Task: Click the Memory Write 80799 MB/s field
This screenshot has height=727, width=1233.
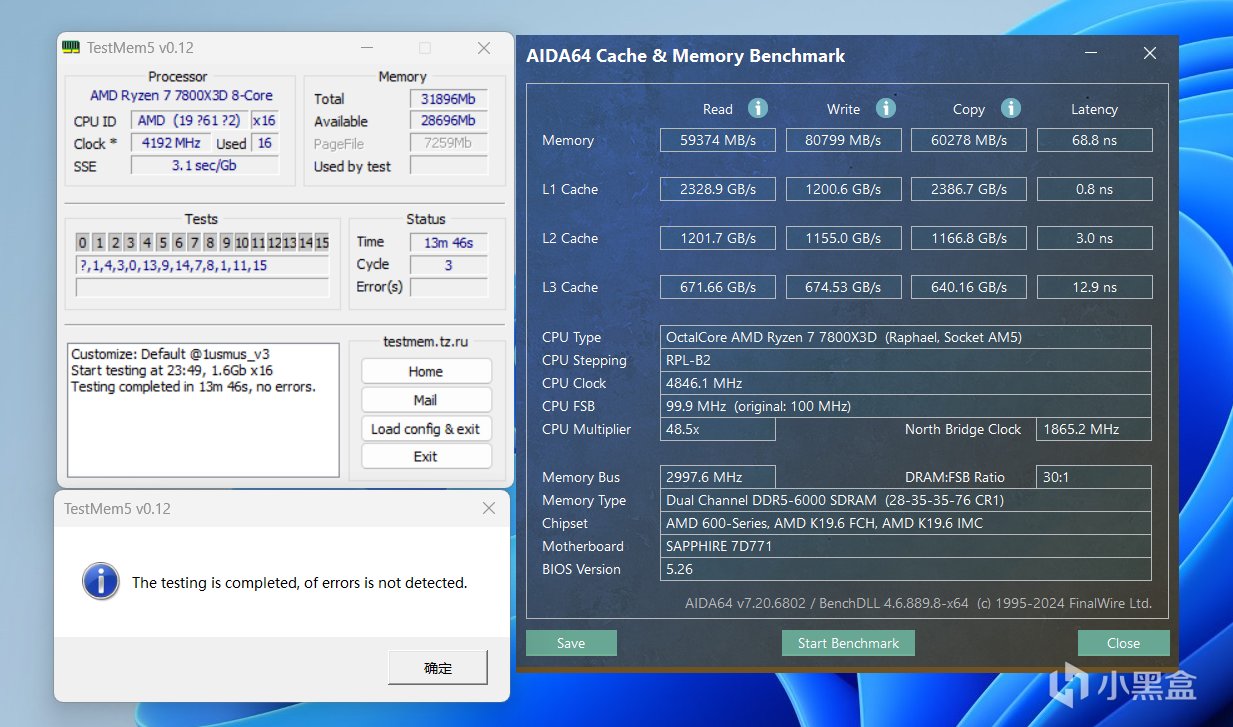Action: 844,140
